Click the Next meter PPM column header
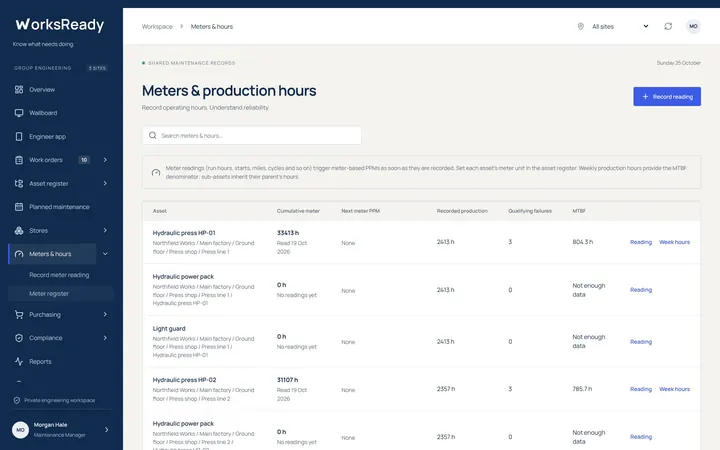This screenshot has width=720, height=450. 360,211
